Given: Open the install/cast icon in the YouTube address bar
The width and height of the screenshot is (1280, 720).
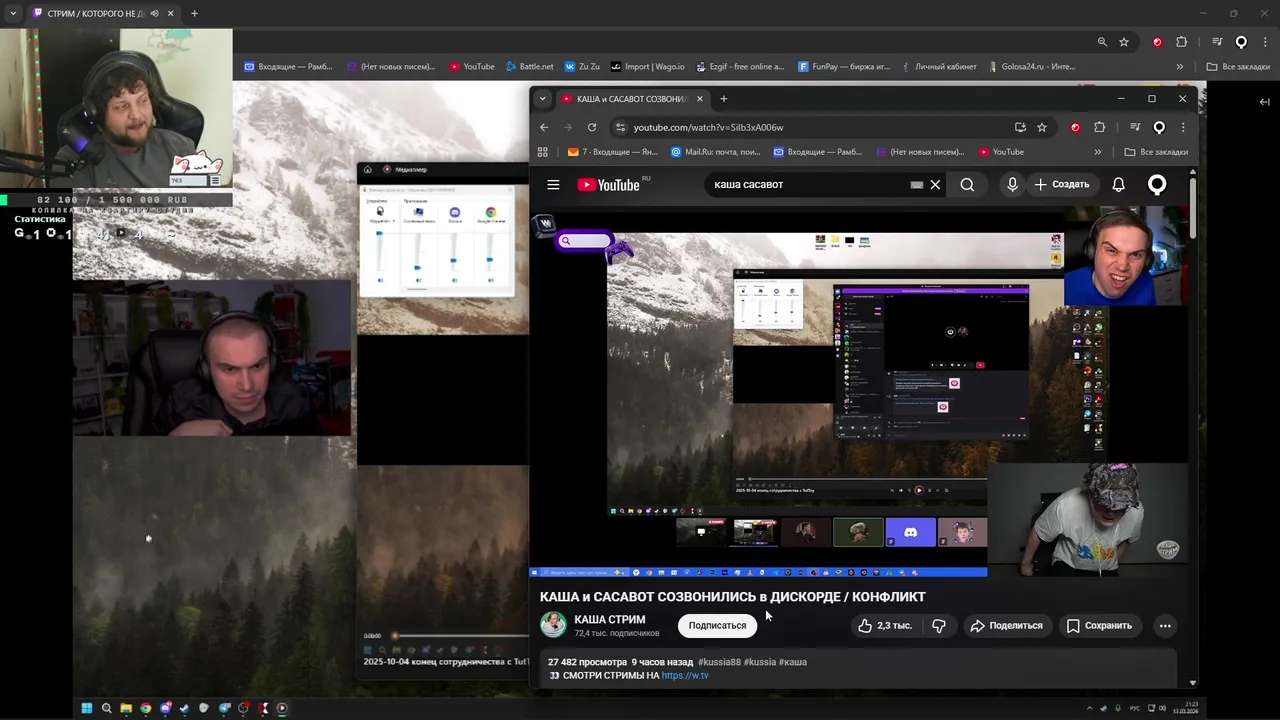Looking at the screenshot, I should [1020, 127].
